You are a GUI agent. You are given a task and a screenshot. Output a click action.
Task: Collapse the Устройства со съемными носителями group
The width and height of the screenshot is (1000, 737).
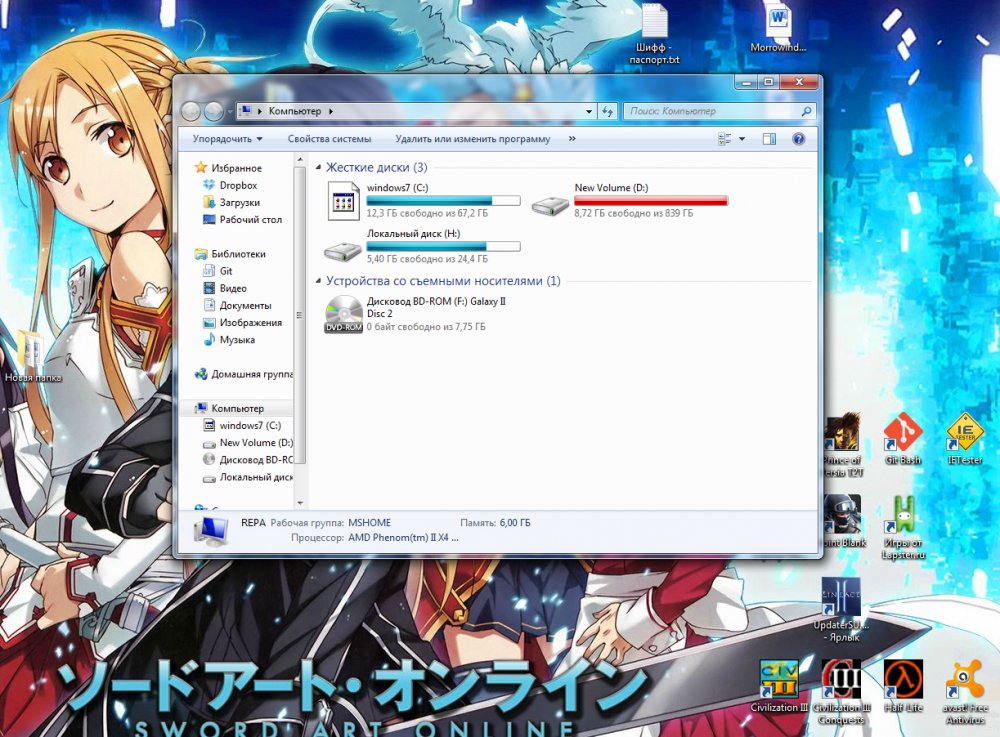tap(318, 281)
